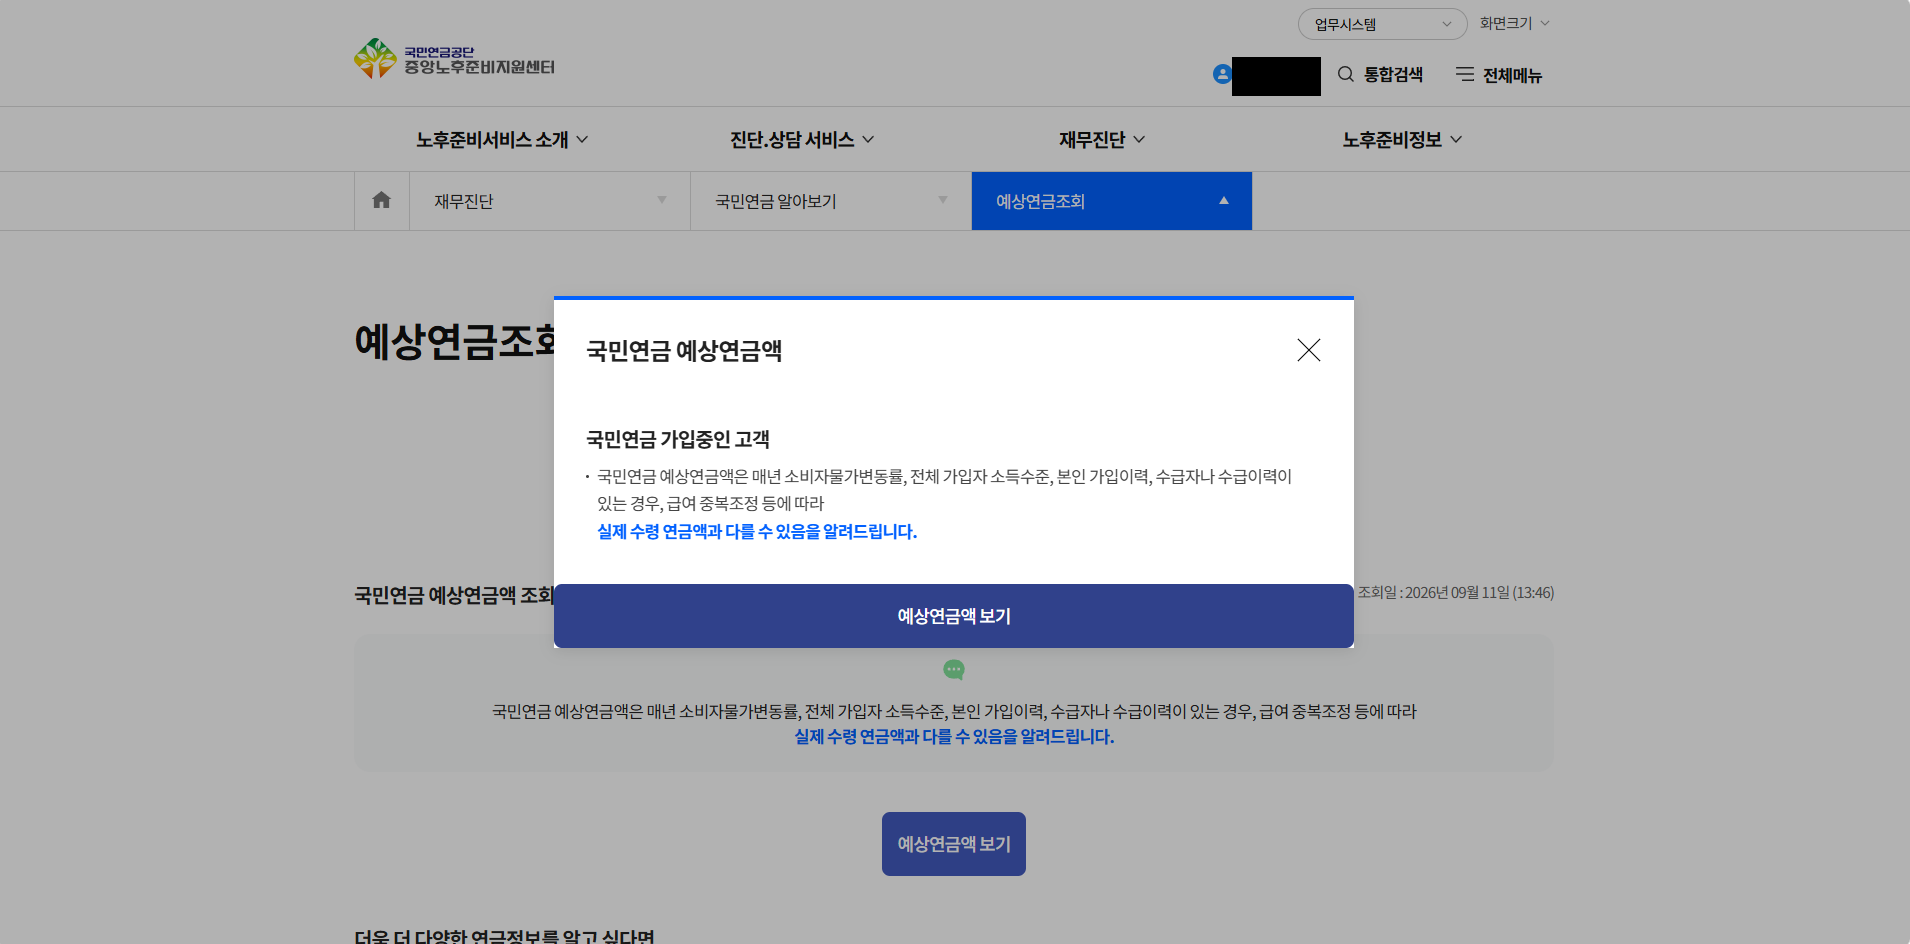Open the 노후준비정보 menu
The height and width of the screenshot is (944, 1910).
click(x=1402, y=140)
